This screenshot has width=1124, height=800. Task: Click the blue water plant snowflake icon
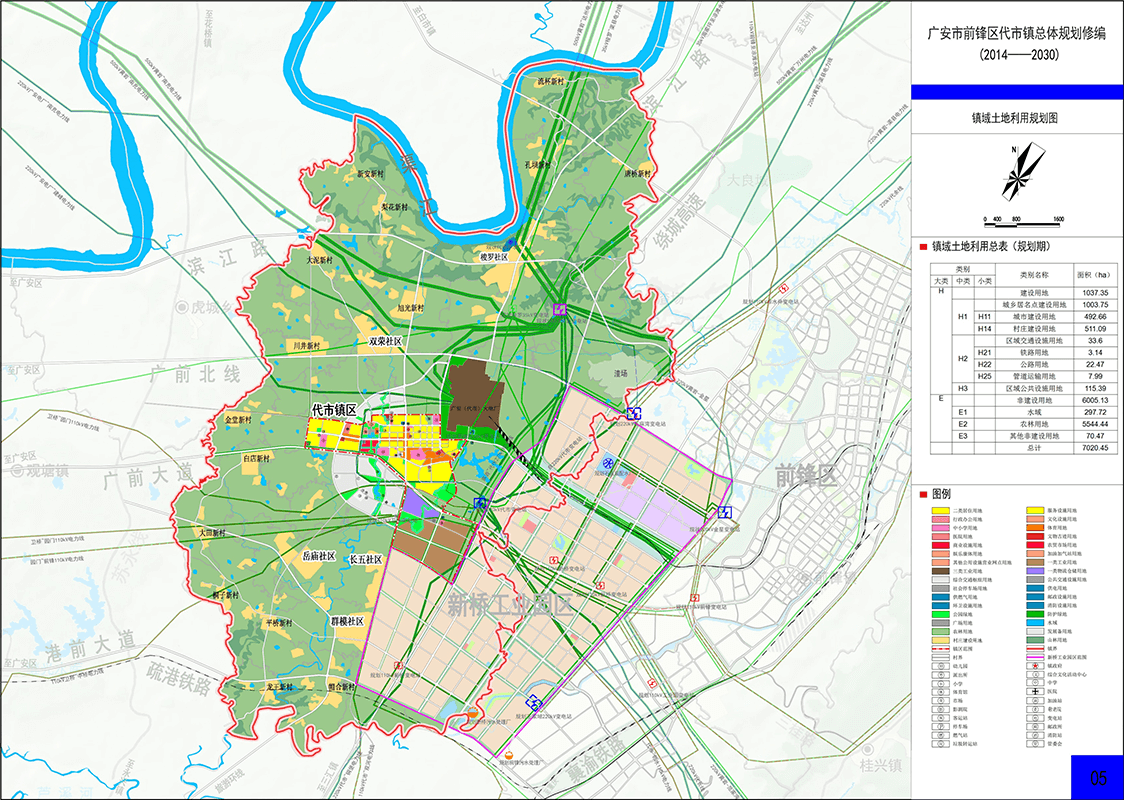click(607, 463)
